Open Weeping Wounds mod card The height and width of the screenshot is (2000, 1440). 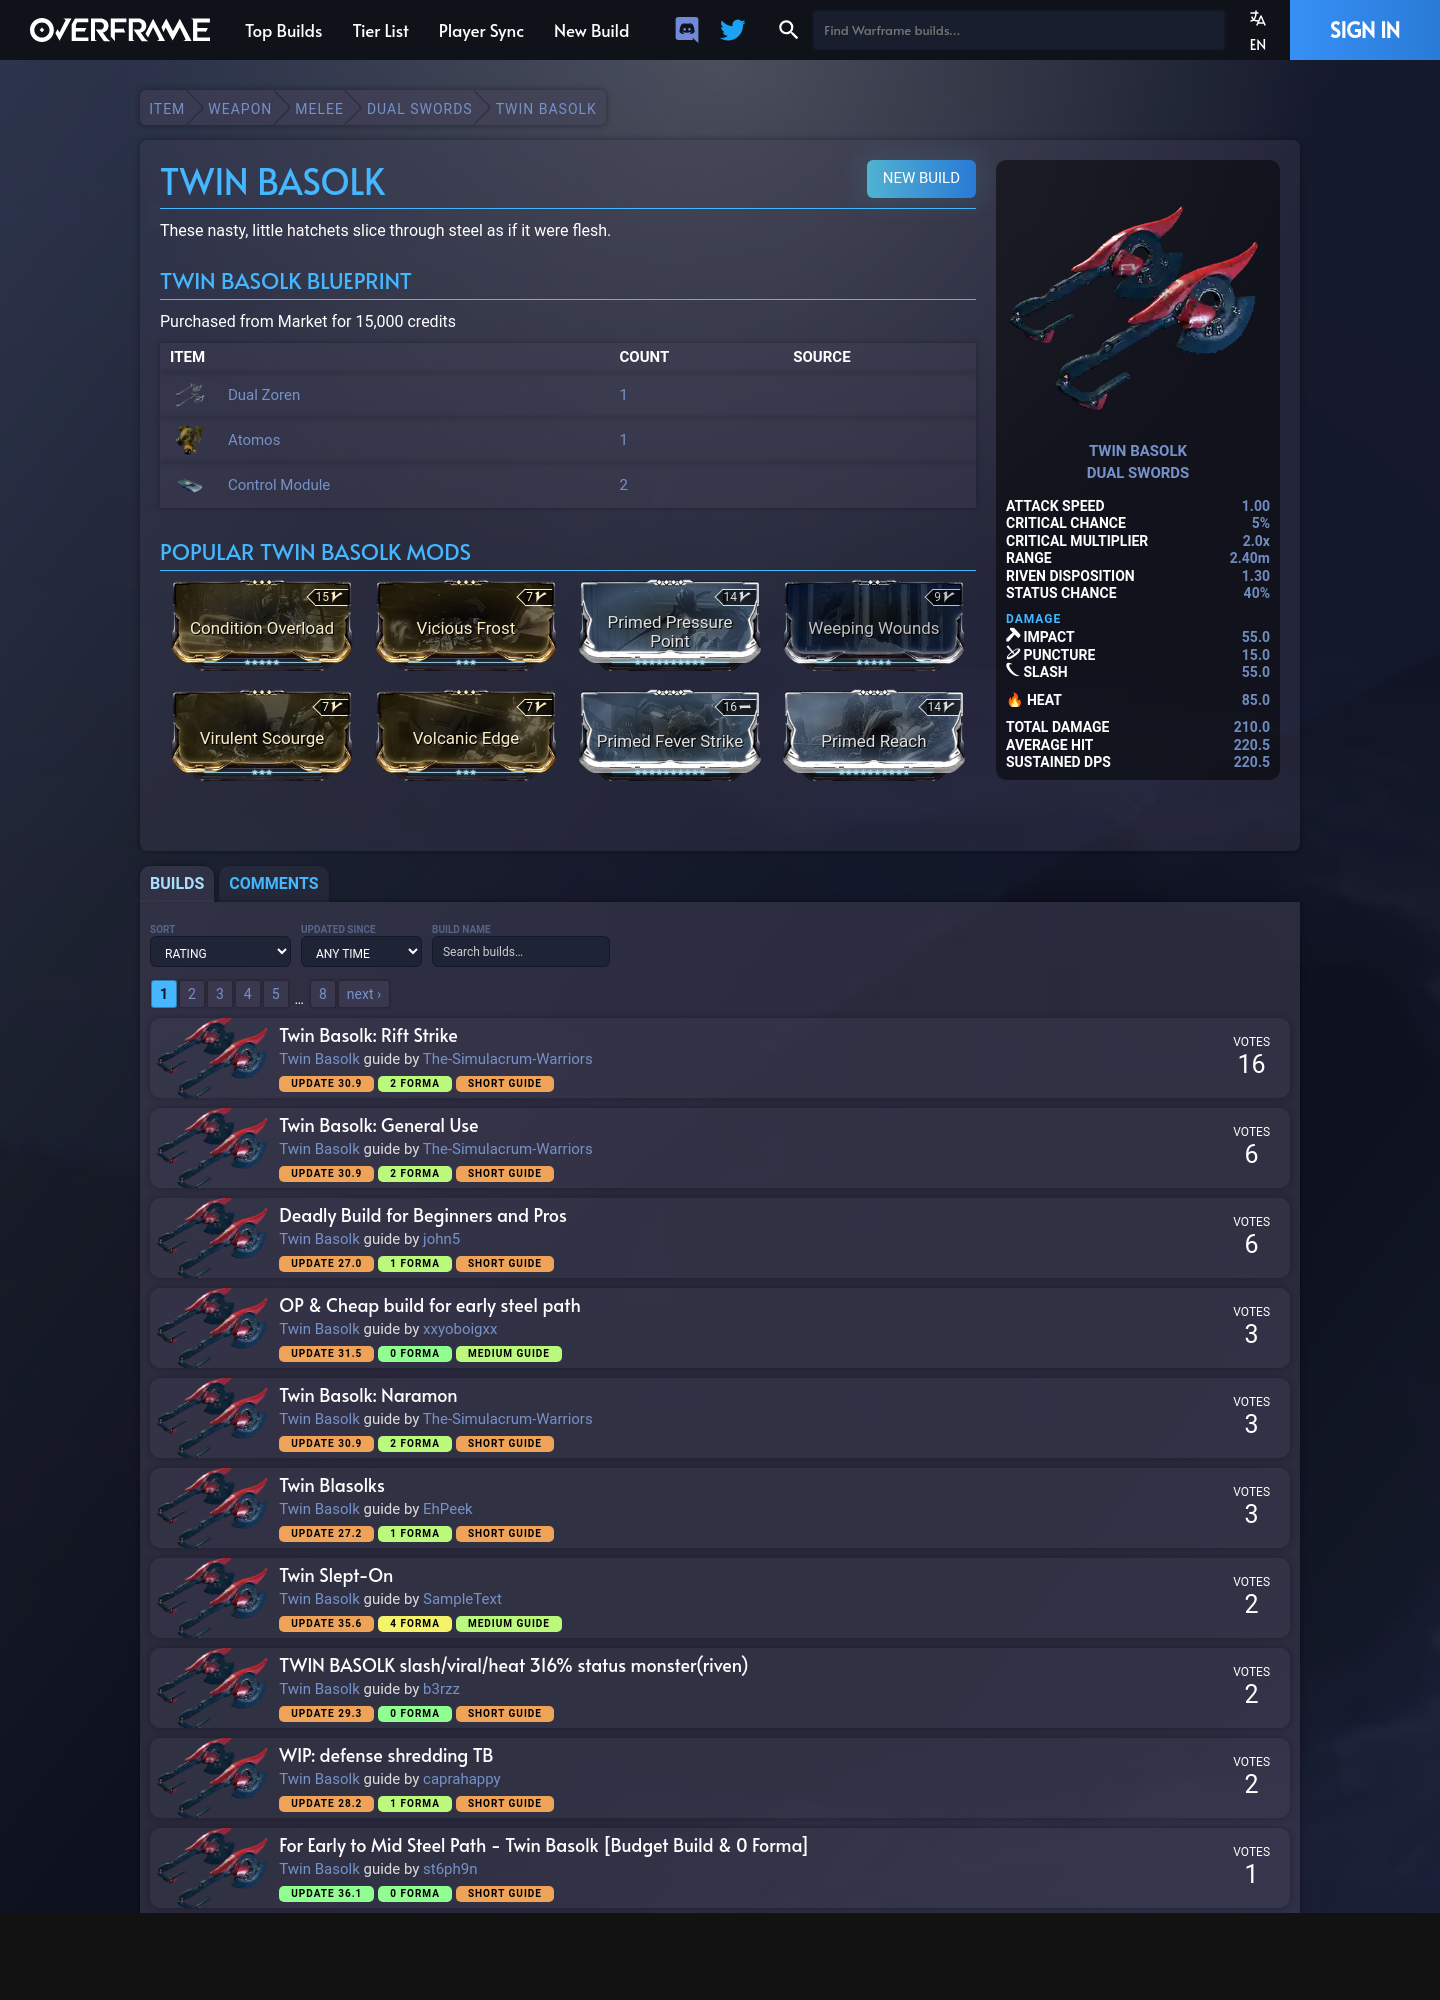point(874,624)
